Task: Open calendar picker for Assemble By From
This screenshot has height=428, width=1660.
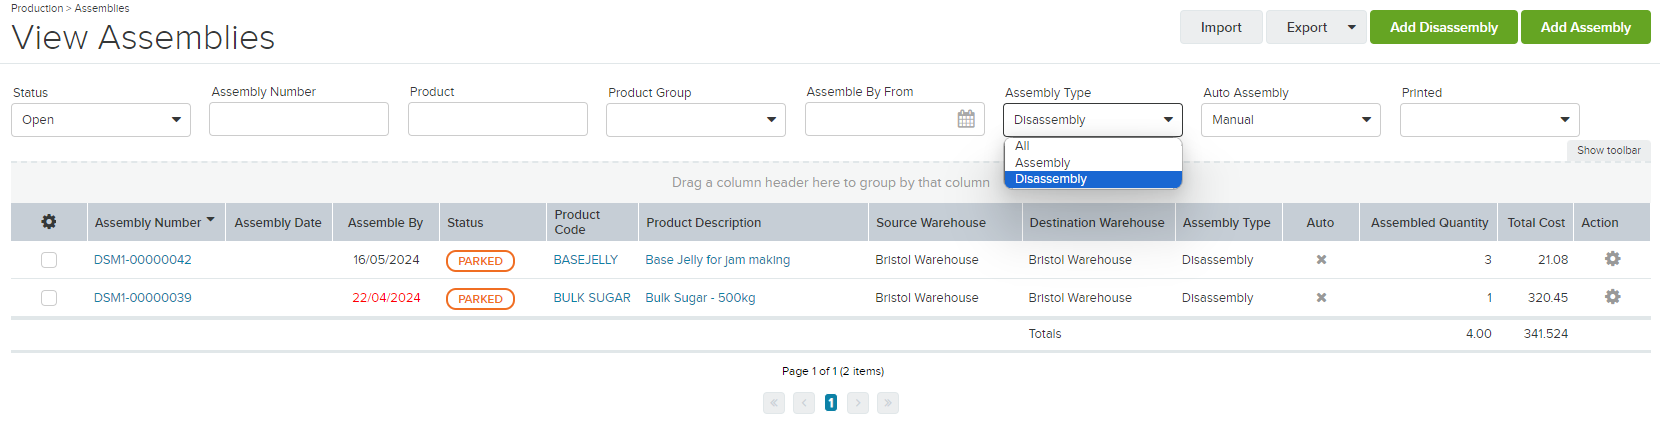Action: coord(966,119)
